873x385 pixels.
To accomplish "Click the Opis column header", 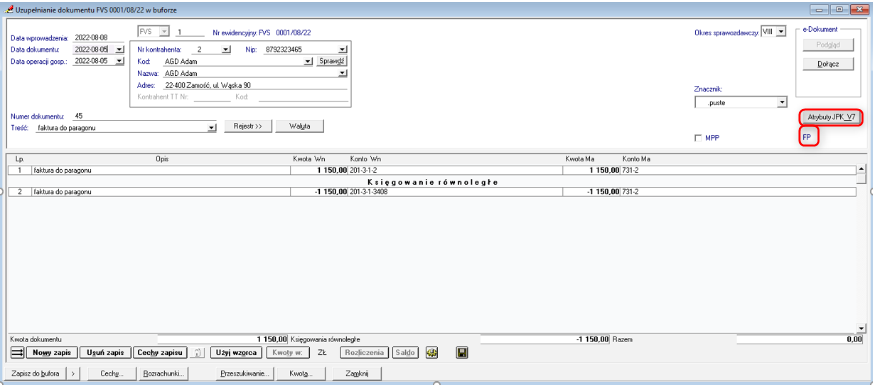I will 162,159.
